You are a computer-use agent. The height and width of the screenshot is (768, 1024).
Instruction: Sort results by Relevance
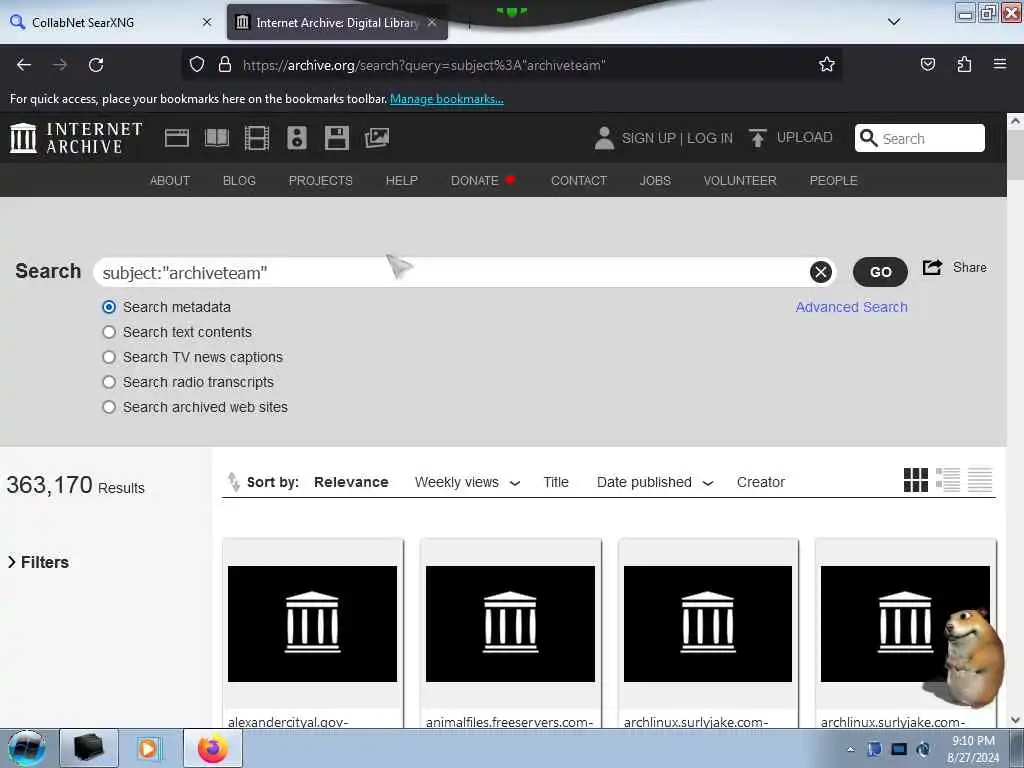(351, 482)
